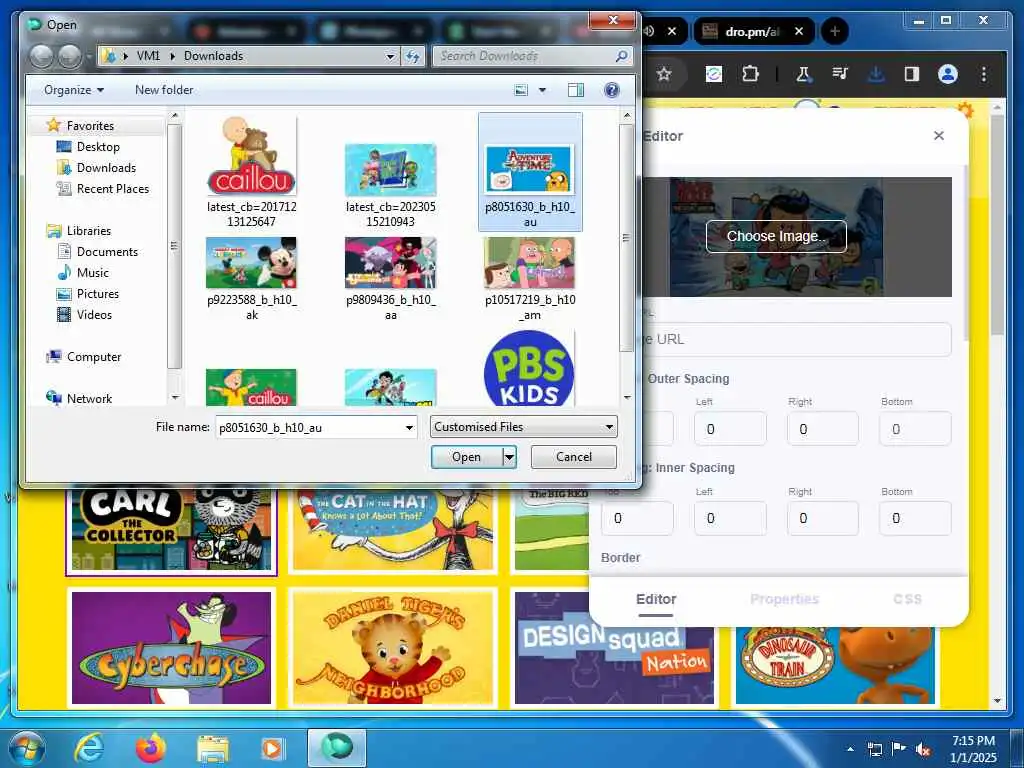Click the Choose Image button

pos(776,236)
